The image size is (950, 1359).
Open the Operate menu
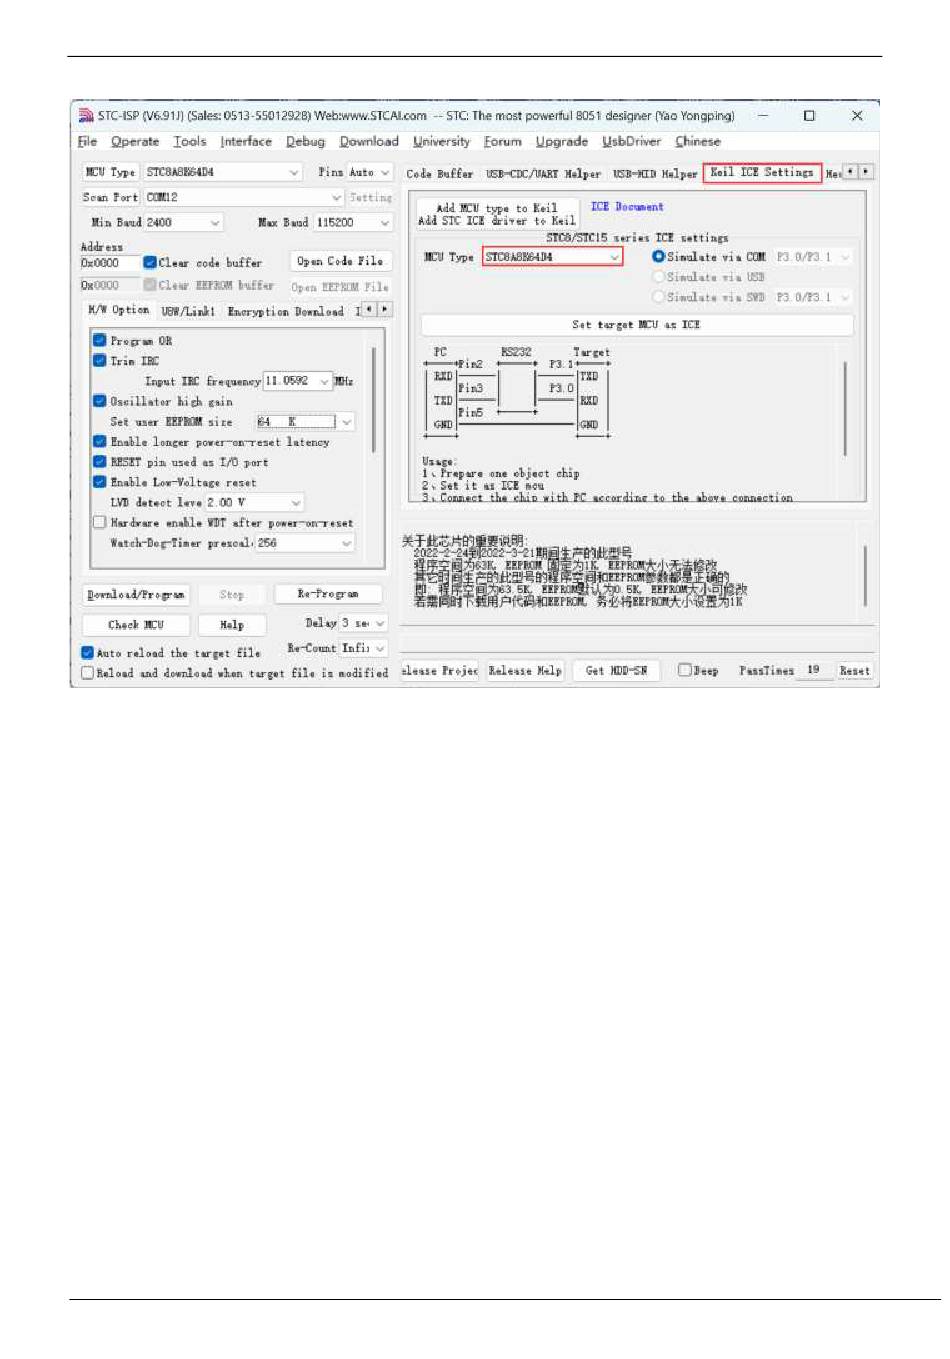(x=135, y=142)
